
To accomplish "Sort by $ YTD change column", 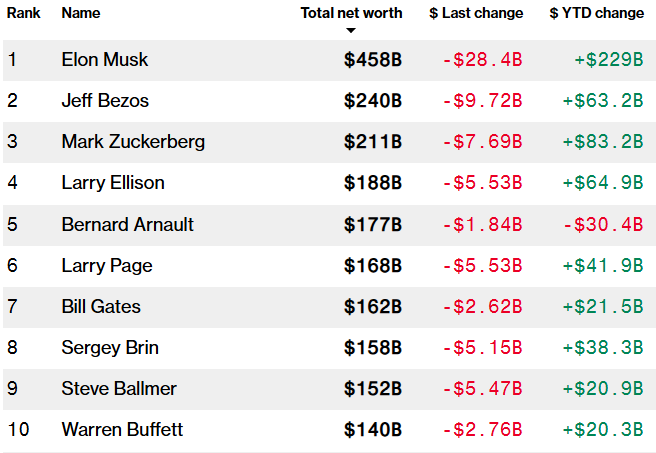I will (596, 13).
